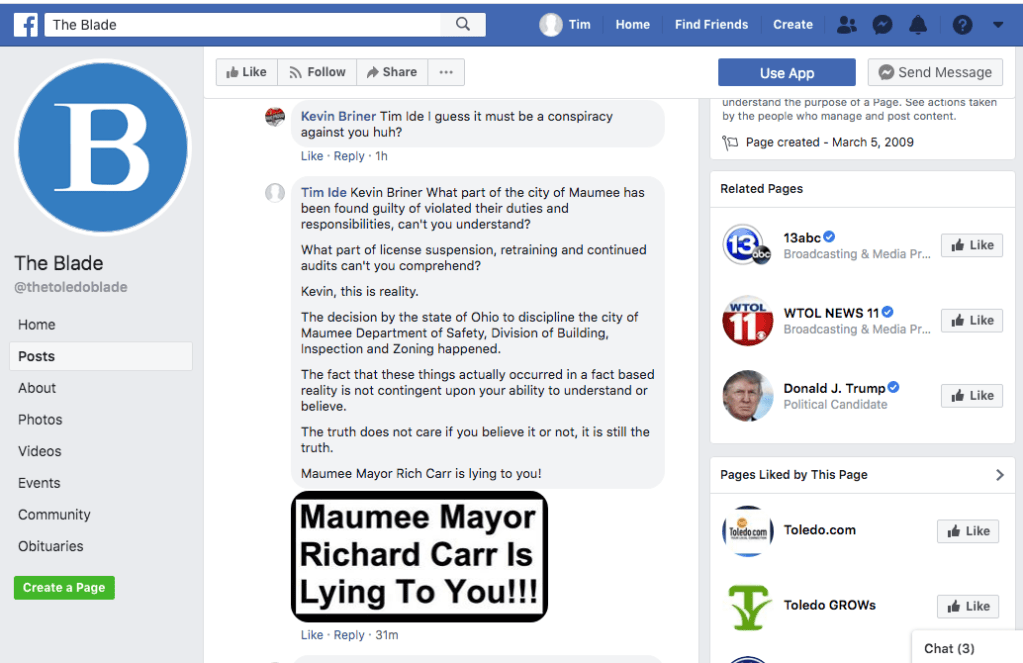Open the 13abc page logo
The height and width of the screenshot is (663, 1023).
point(747,245)
